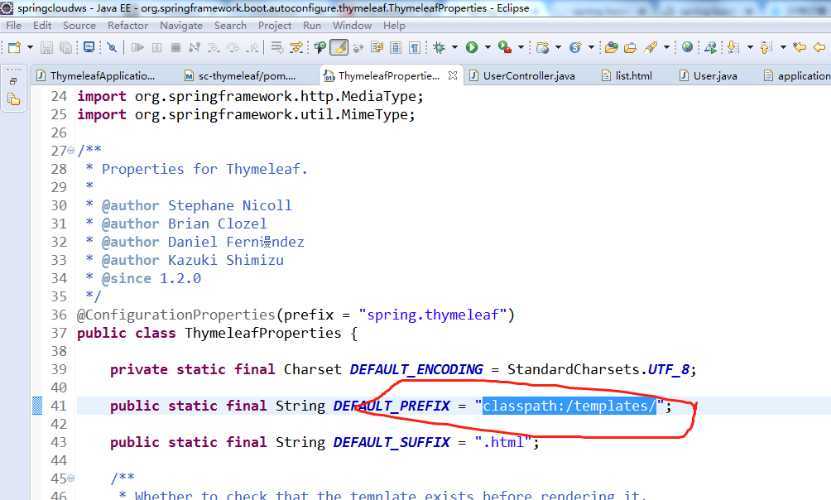This screenshot has height=500, width=831.
Task: Switch to the UserController.java tab
Action: 523,76
